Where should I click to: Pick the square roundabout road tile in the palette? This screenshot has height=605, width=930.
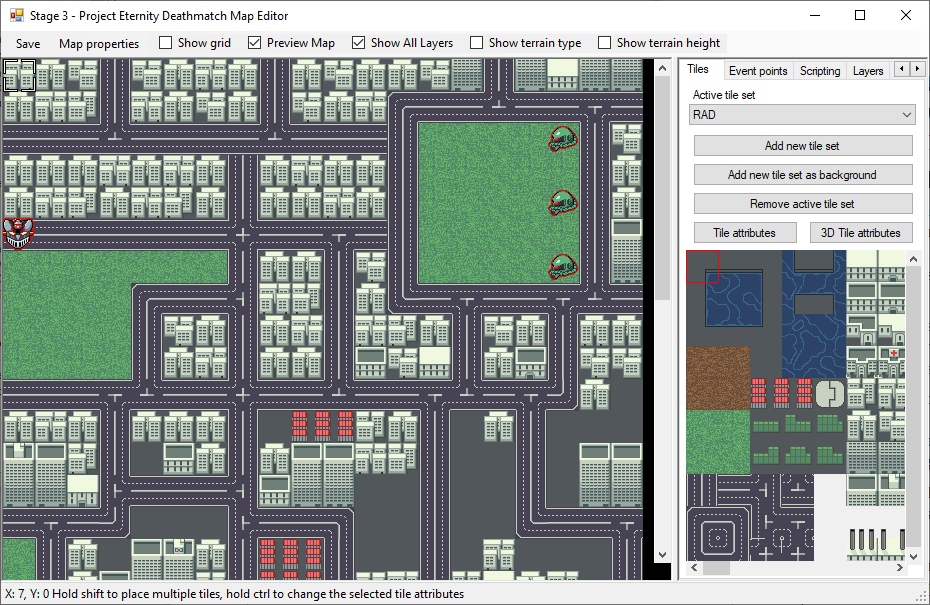(718, 538)
